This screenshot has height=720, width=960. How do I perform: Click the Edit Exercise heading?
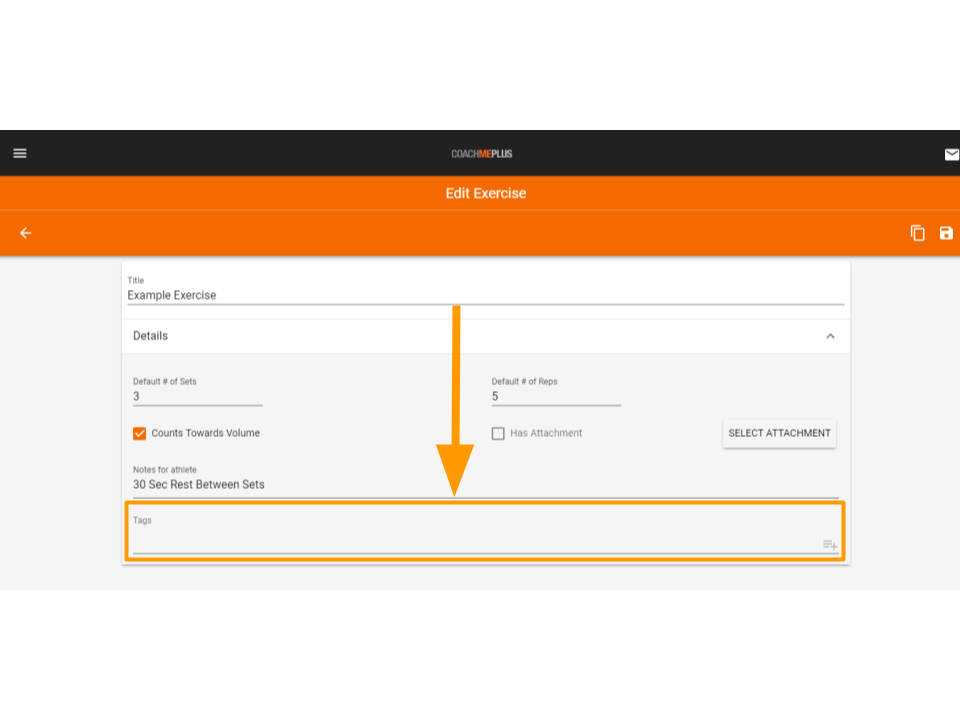coord(486,193)
